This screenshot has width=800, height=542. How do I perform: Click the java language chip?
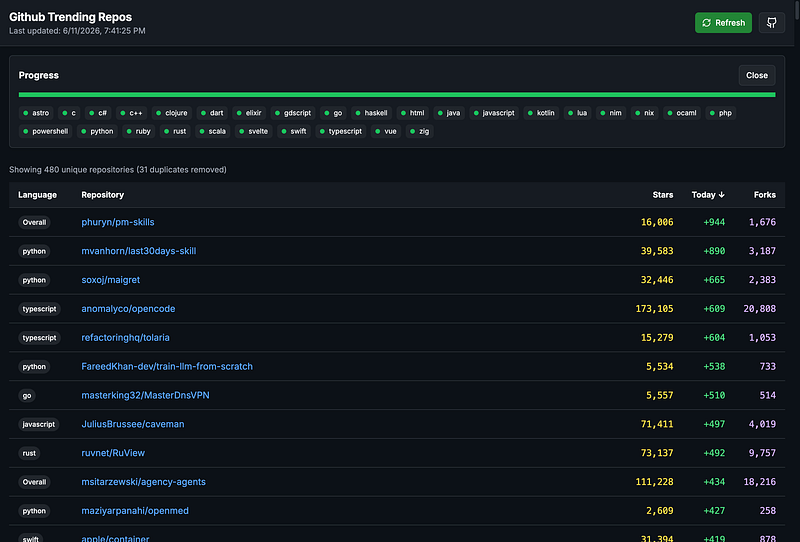(448, 113)
